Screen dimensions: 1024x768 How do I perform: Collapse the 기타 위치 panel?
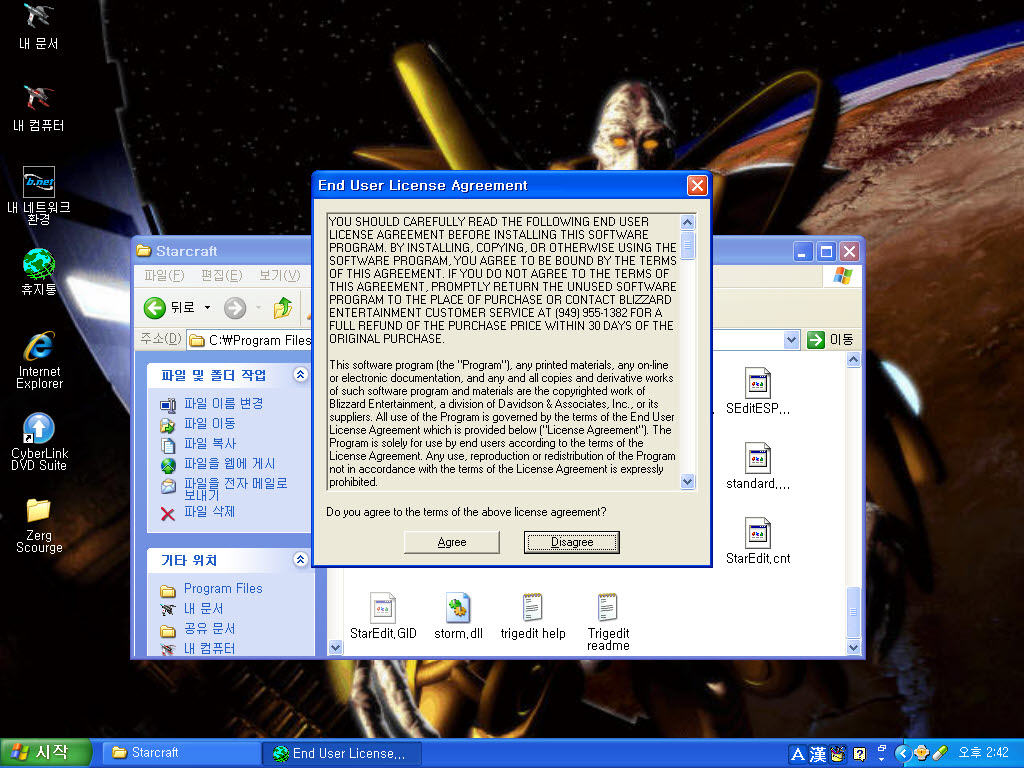coord(300,559)
